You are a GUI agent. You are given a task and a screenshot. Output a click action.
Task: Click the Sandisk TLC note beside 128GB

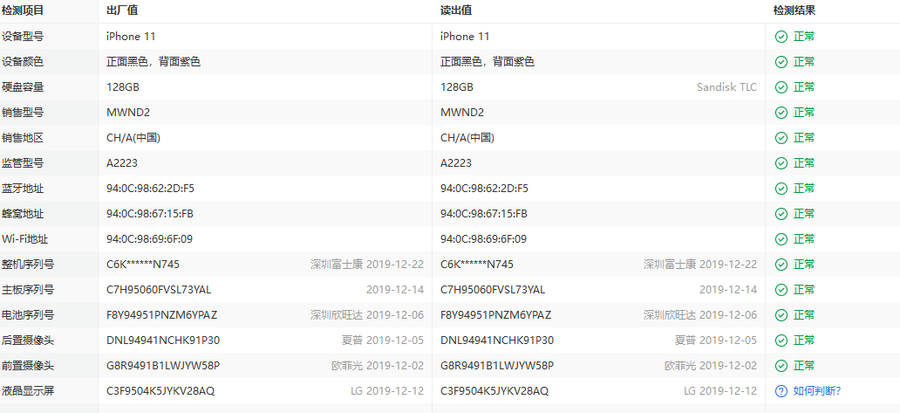point(727,87)
